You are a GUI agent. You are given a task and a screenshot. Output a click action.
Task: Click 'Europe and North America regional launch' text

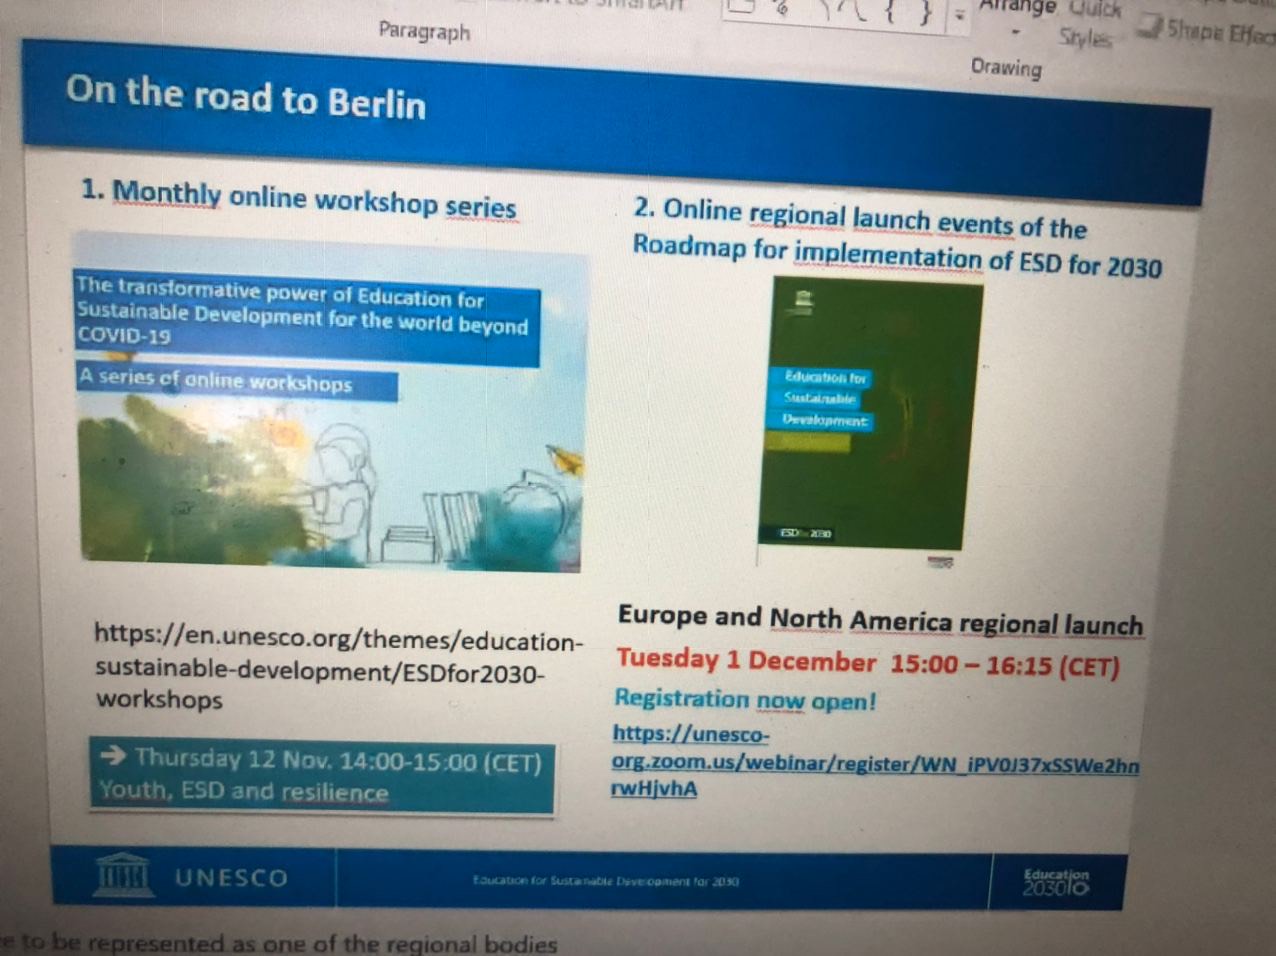click(880, 620)
